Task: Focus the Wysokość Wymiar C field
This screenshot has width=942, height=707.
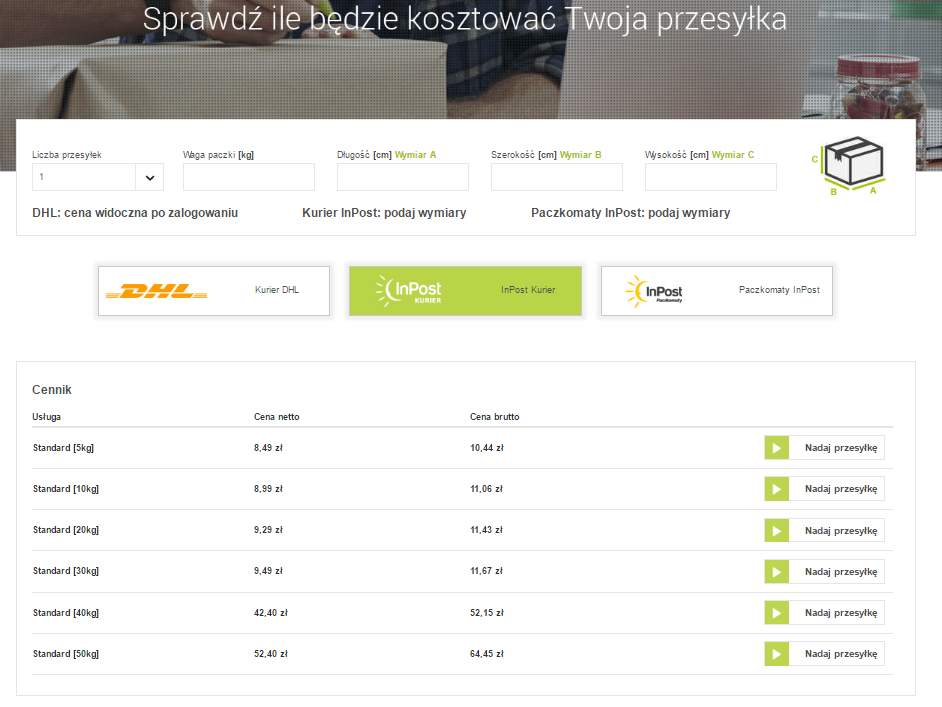Action: [710, 177]
